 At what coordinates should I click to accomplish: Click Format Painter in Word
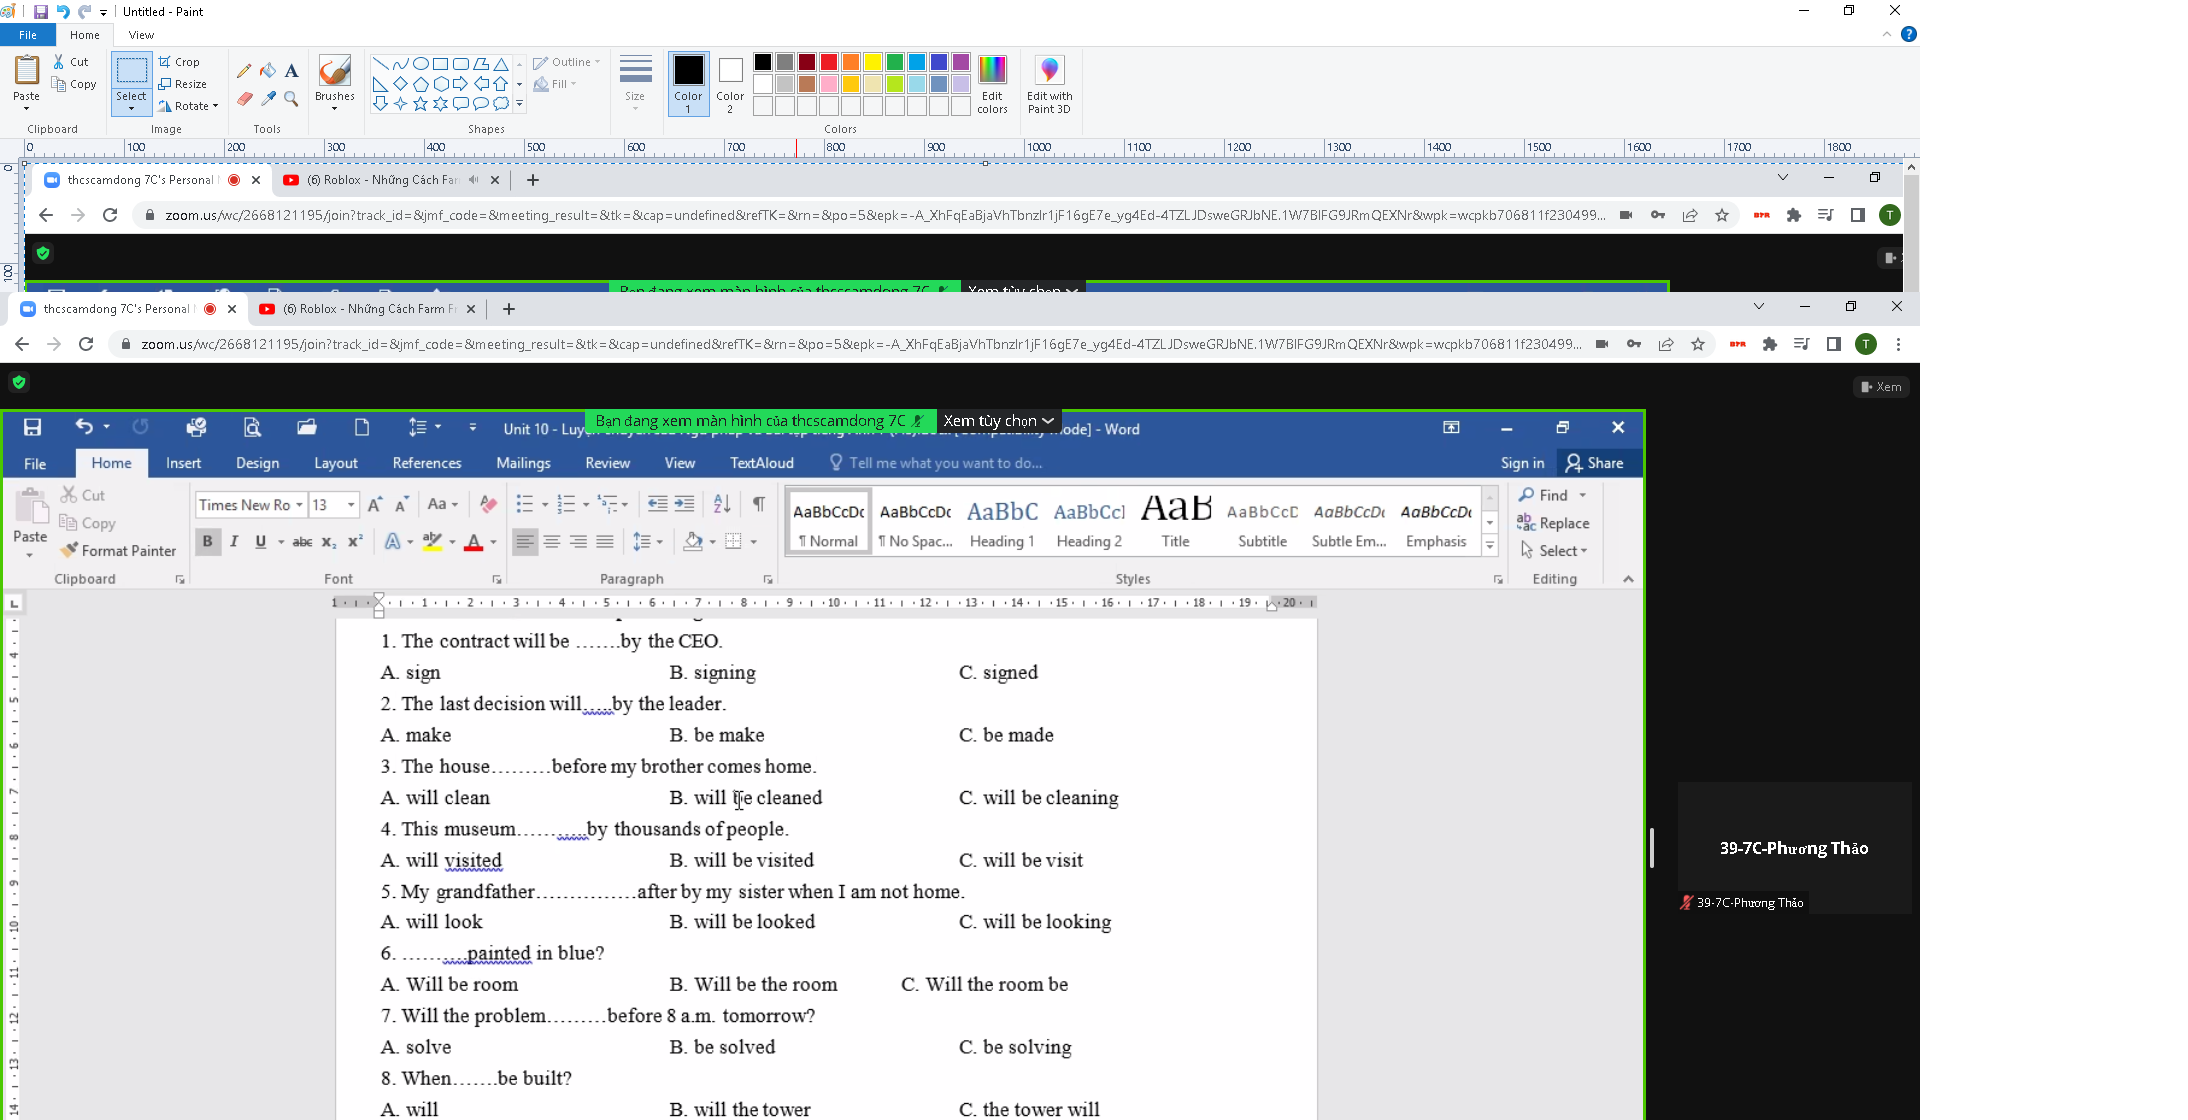click(x=118, y=551)
